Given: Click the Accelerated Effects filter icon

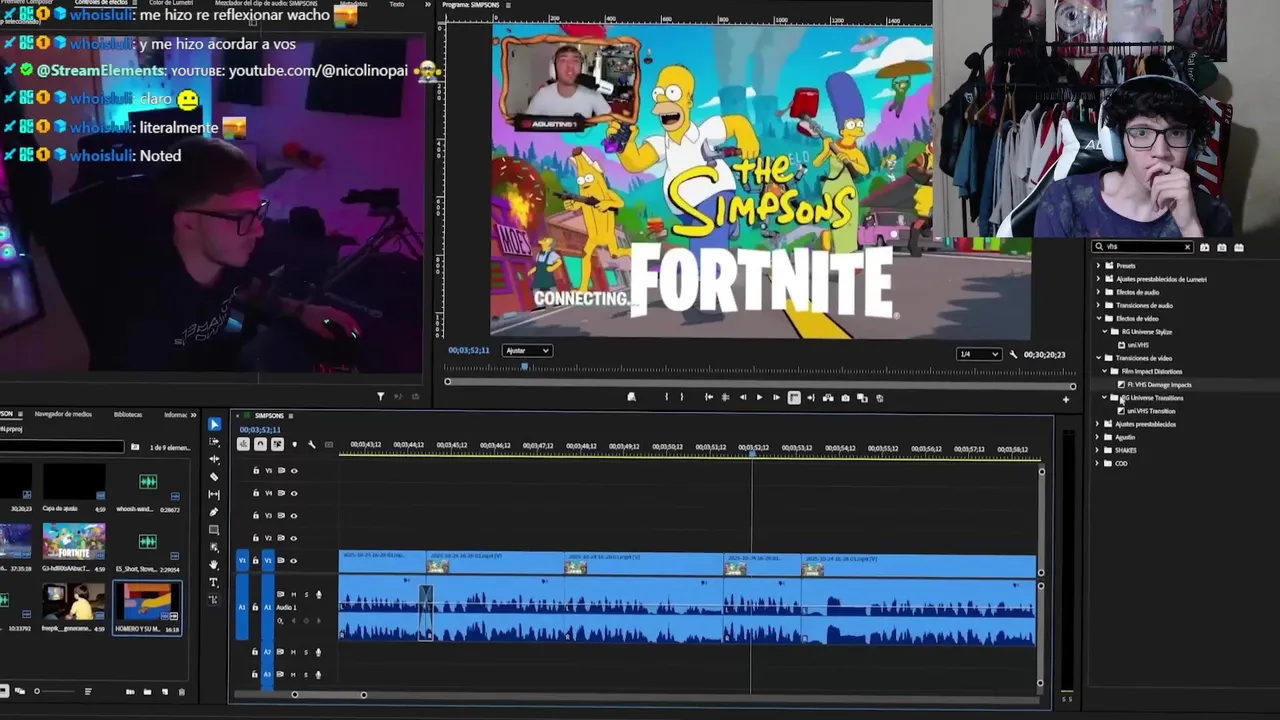Looking at the screenshot, I should tap(1205, 247).
